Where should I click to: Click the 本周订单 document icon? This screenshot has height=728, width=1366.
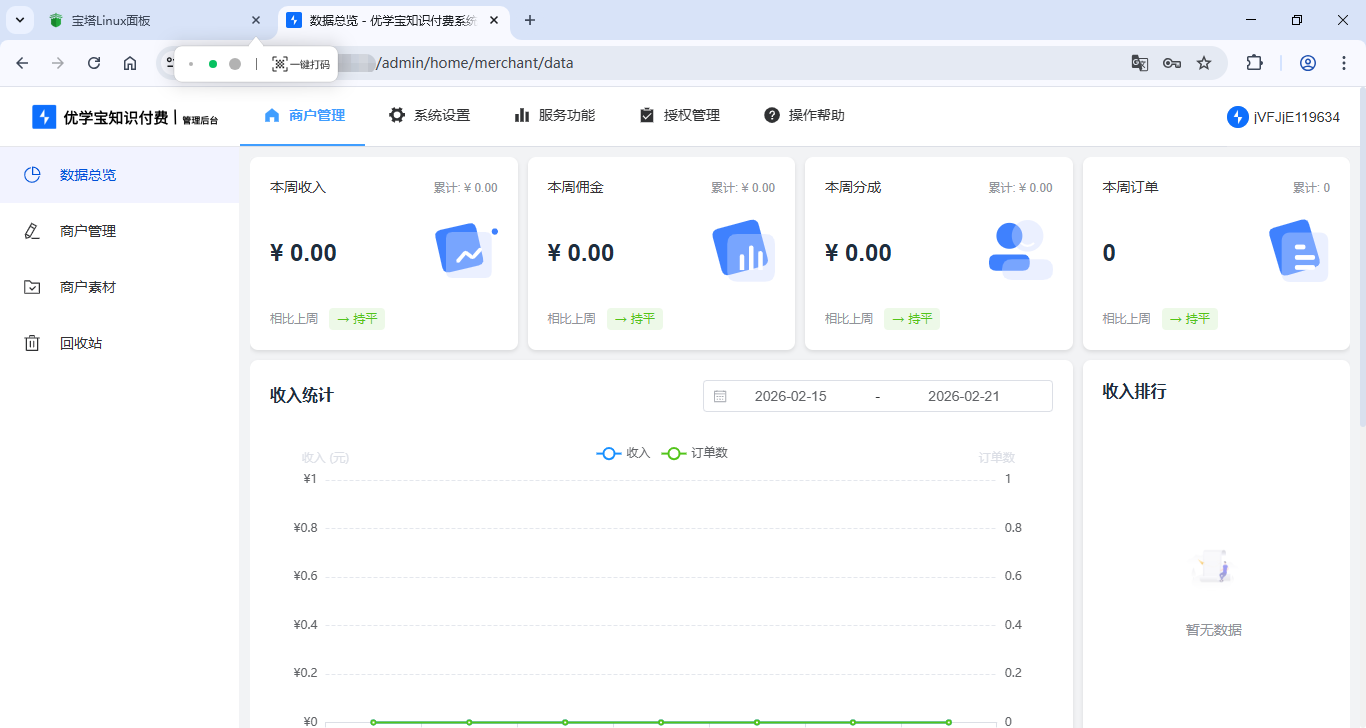point(1298,250)
